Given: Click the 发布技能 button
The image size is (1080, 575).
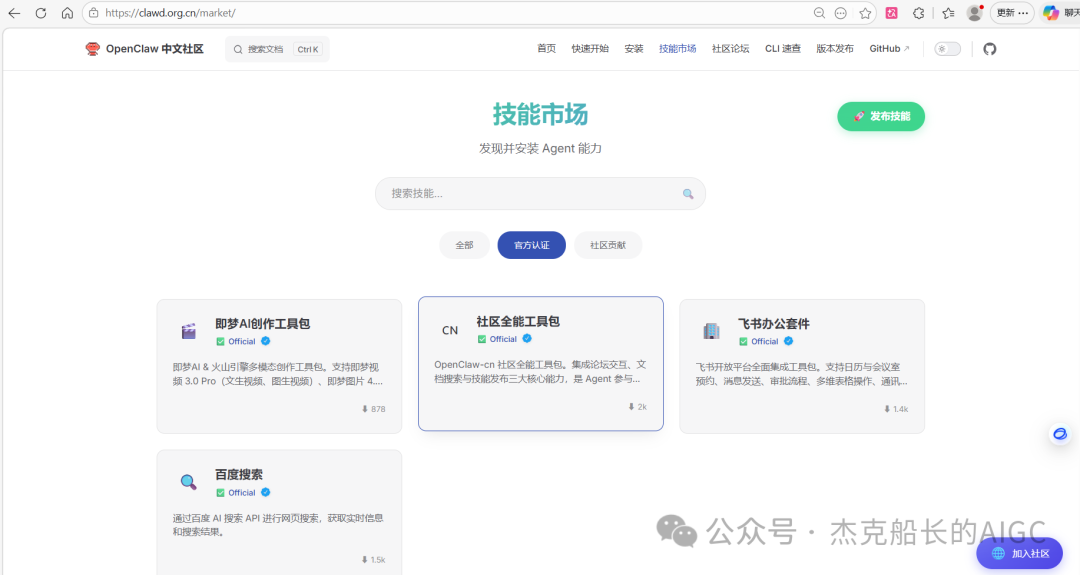Looking at the screenshot, I should pyautogui.click(x=881, y=116).
